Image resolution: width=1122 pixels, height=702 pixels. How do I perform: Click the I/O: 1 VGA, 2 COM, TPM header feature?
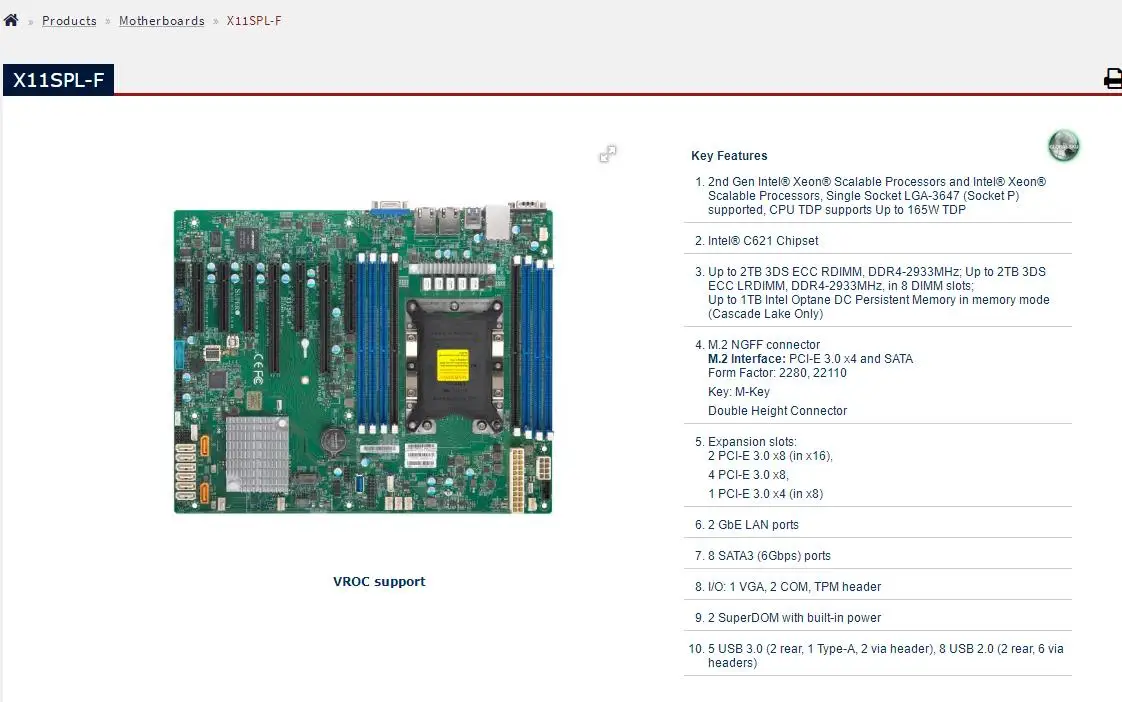click(x=794, y=587)
